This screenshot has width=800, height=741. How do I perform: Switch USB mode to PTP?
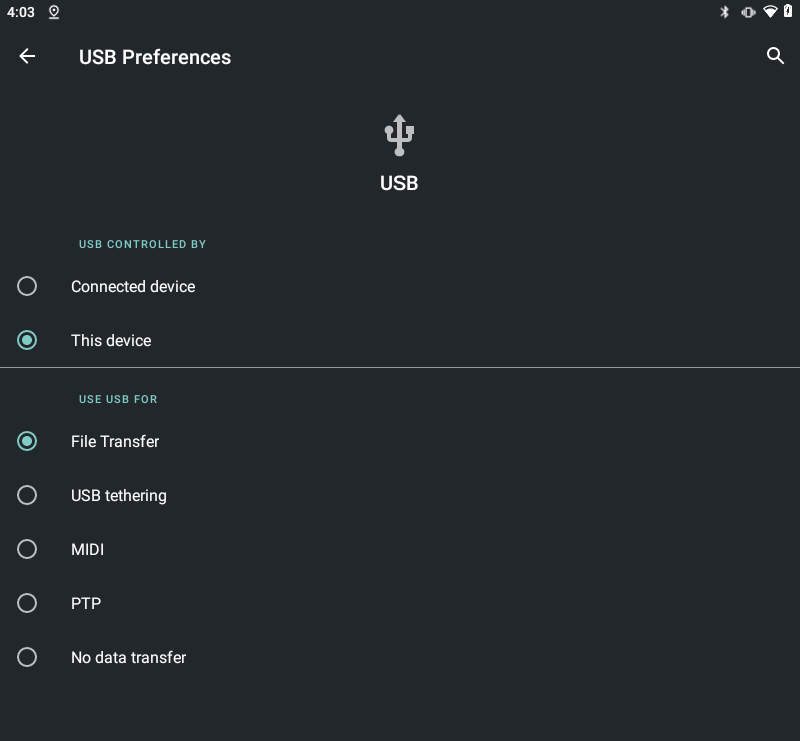(x=86, y=603)
